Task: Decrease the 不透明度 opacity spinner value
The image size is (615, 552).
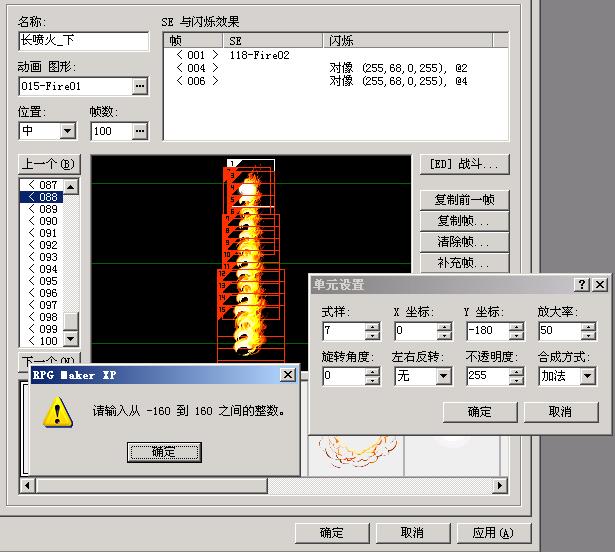Action: point(516,381)
